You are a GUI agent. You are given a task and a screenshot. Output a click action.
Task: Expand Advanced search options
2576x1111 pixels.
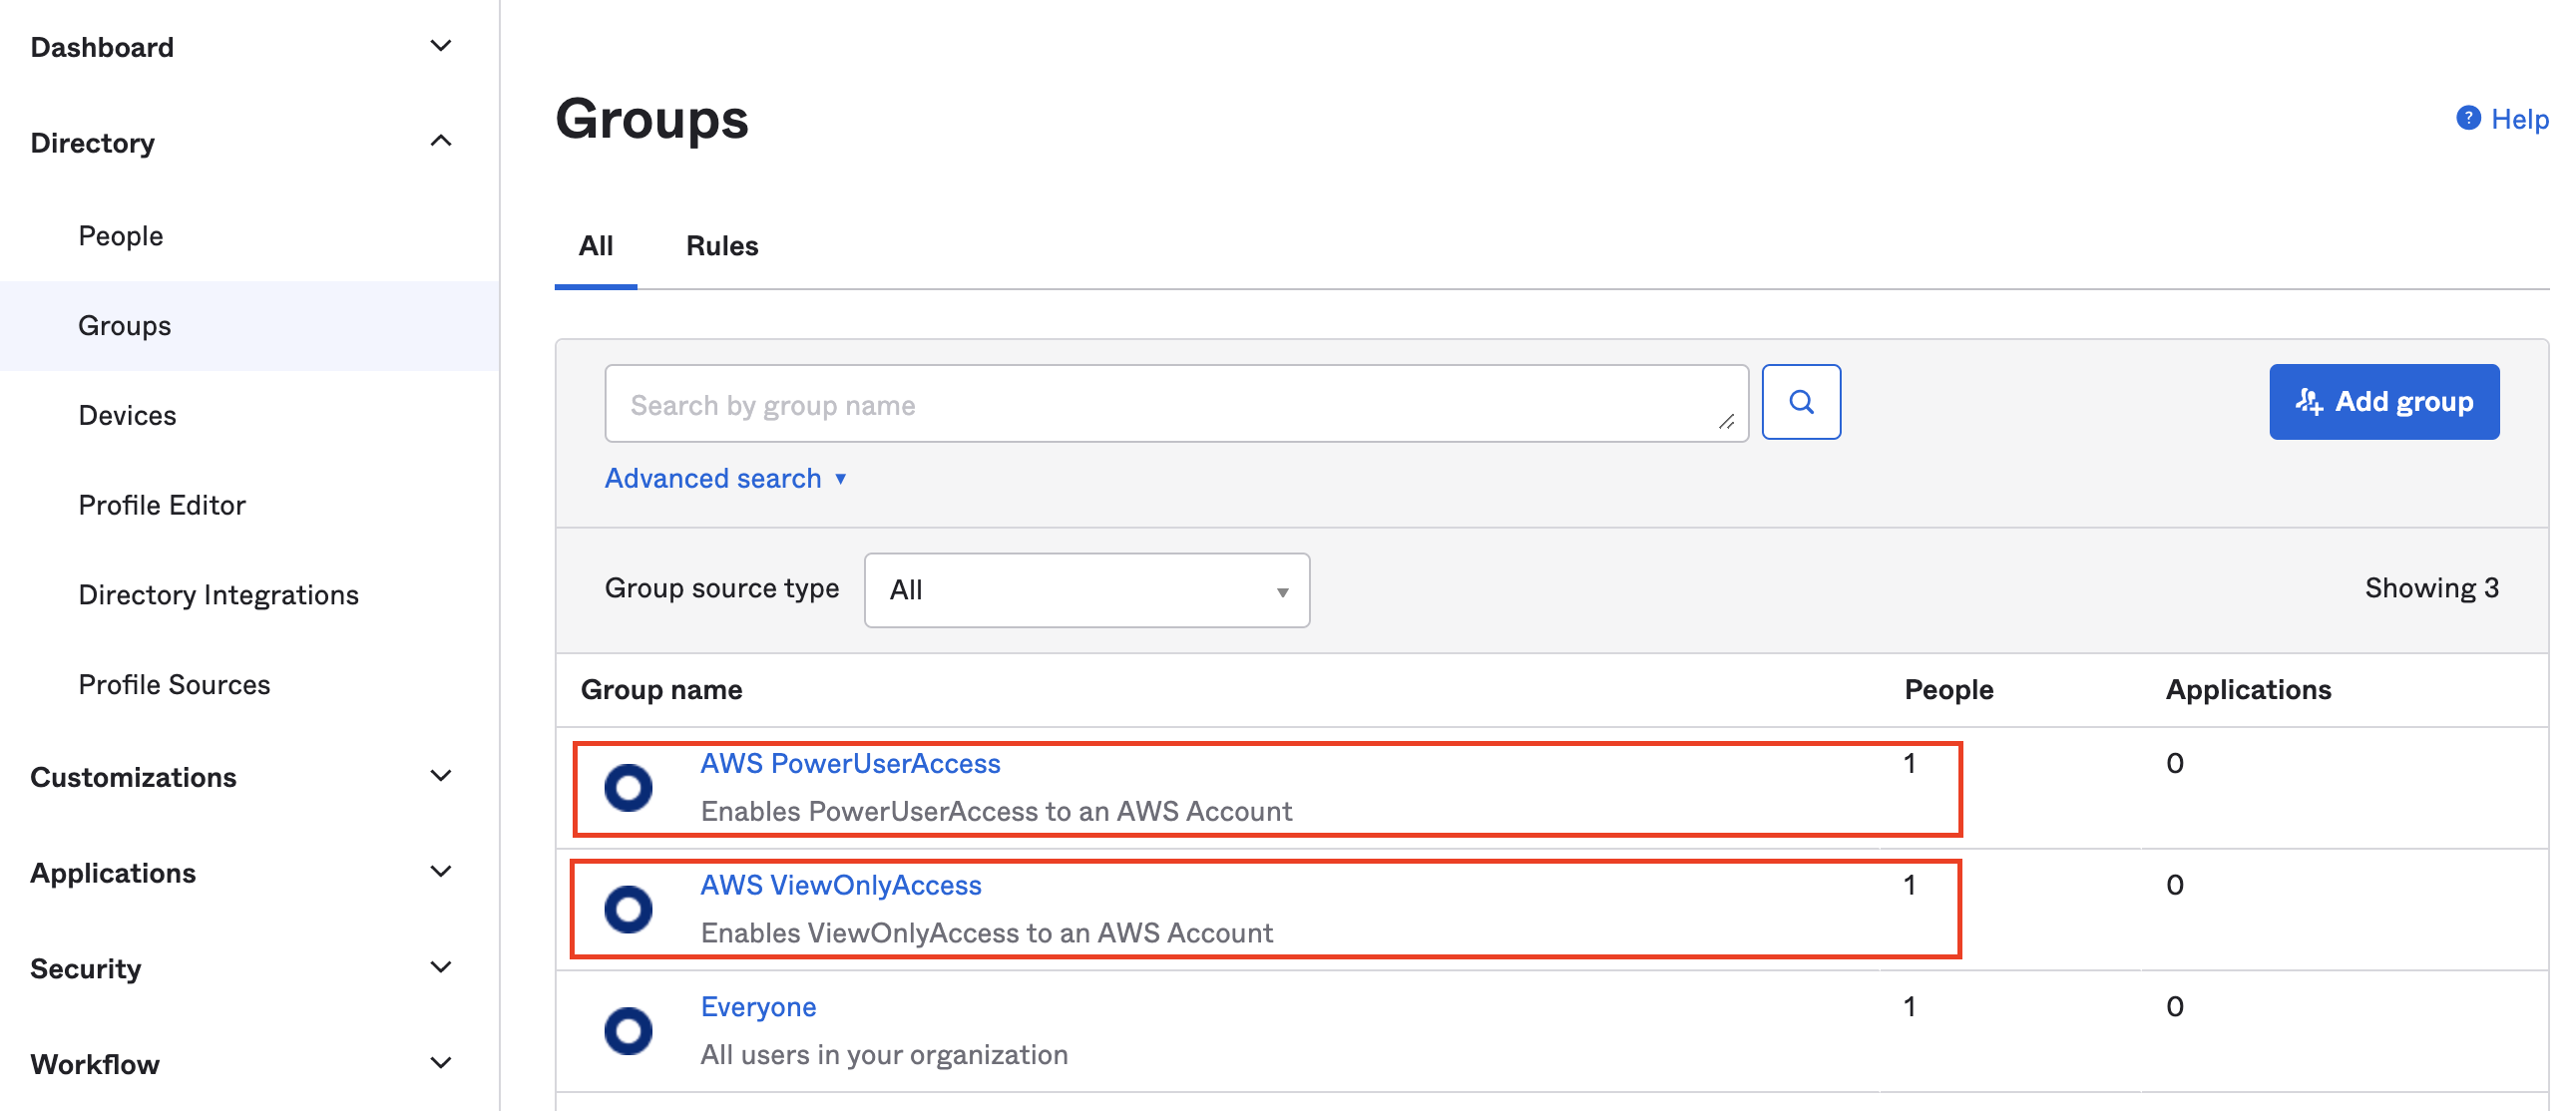tap(726, 479)
